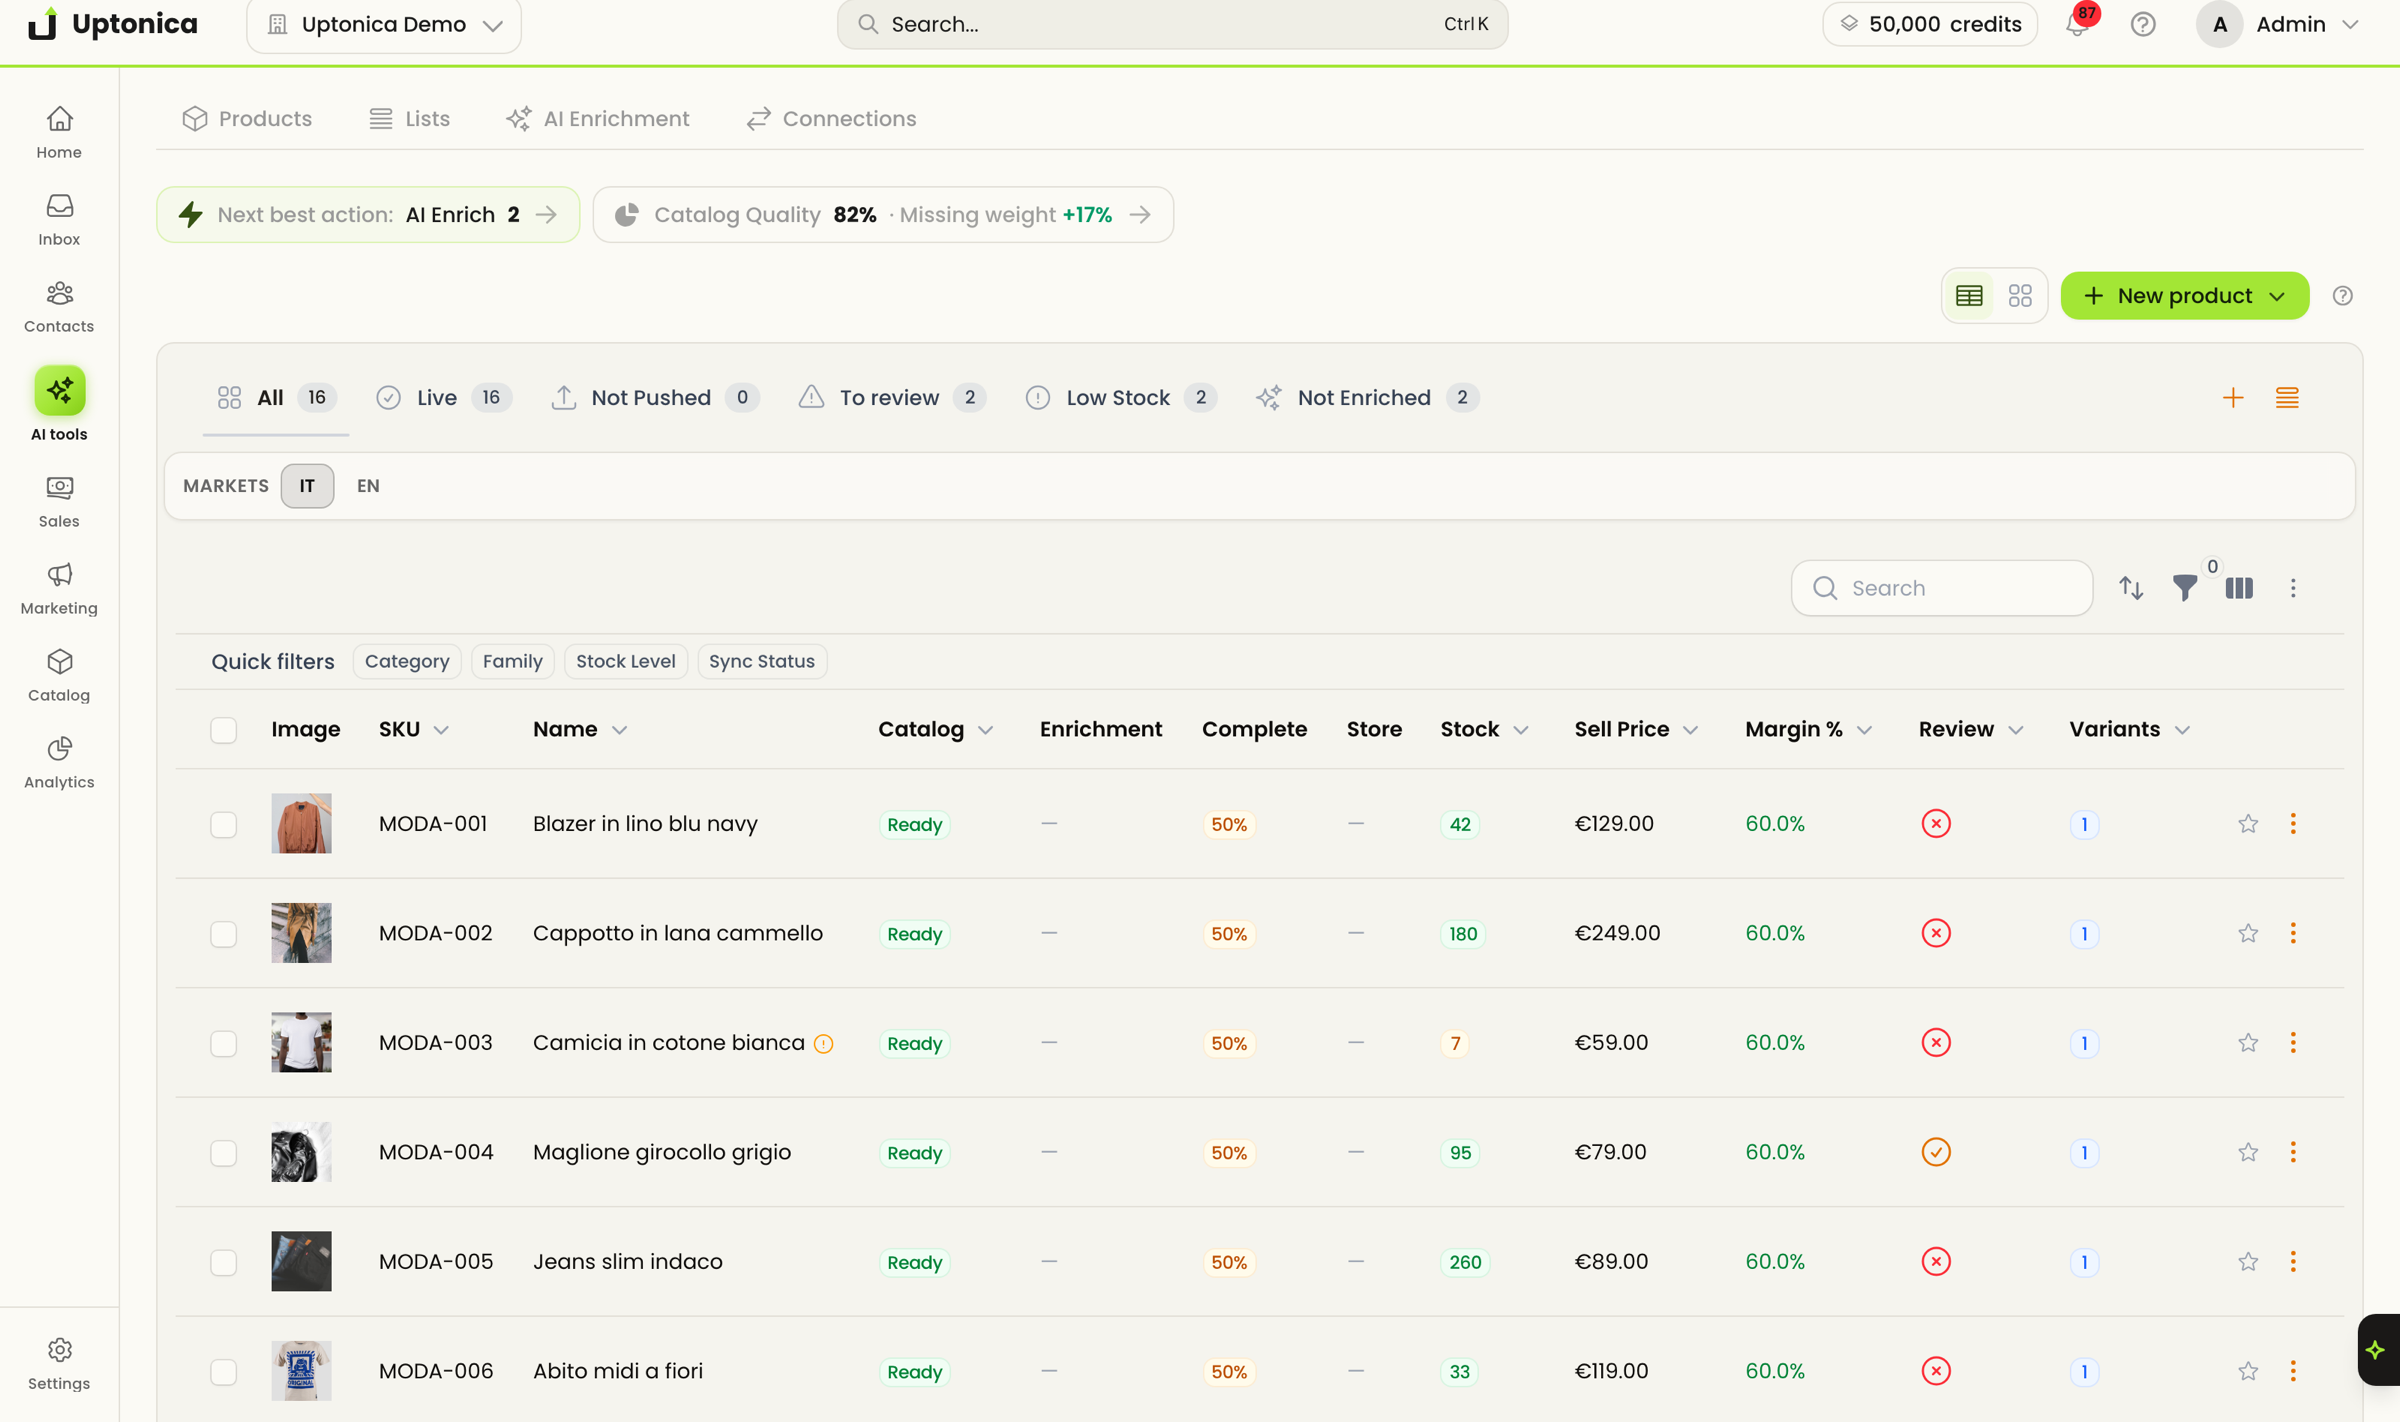The image size is (2400, 1422).
Task: Switch to the AI Enrichment tab
Action: 598,119
